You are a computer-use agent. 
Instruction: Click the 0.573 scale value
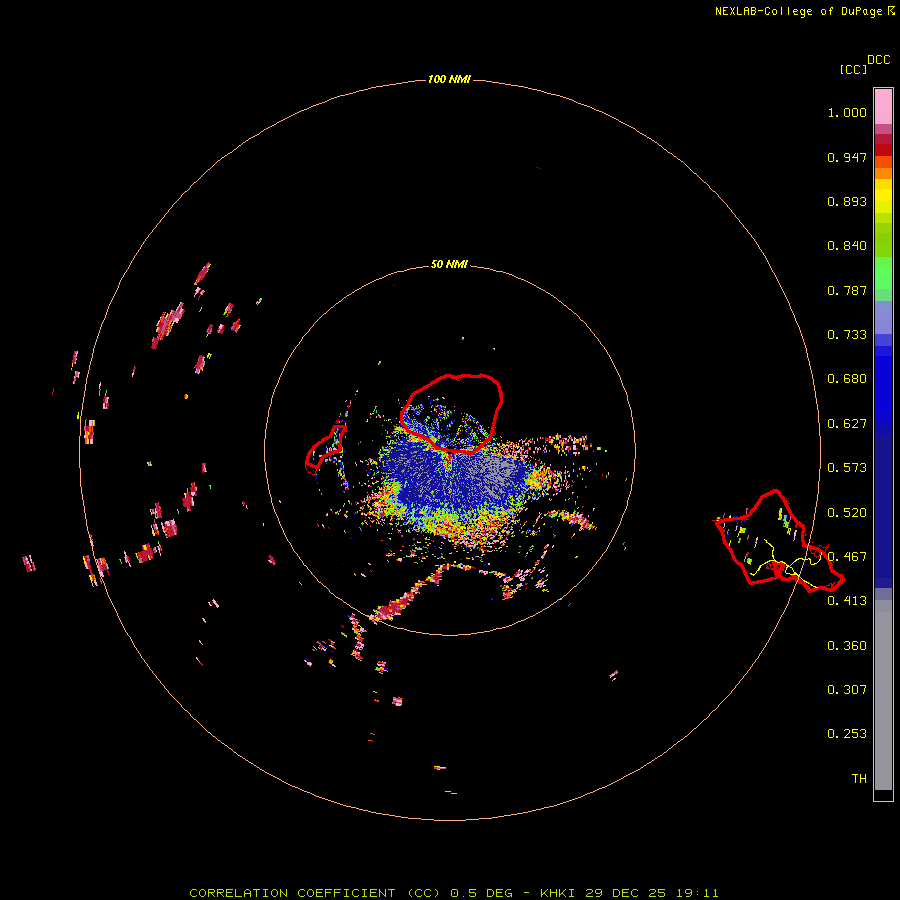point(847,468)
